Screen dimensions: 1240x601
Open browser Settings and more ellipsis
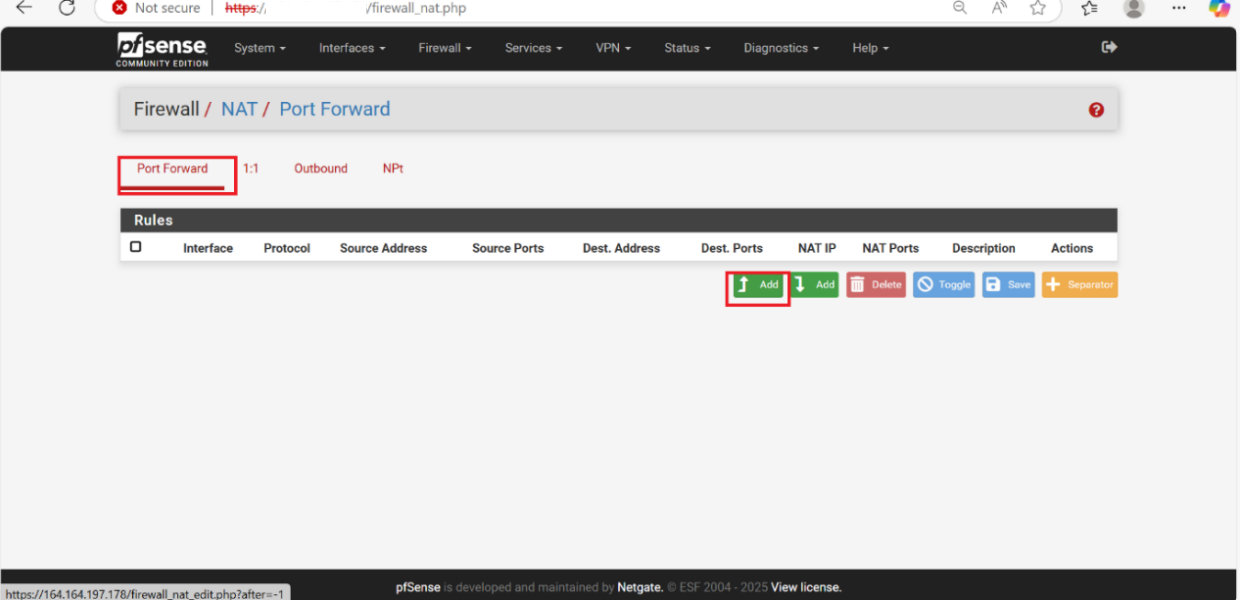(x=1177, y=8)
